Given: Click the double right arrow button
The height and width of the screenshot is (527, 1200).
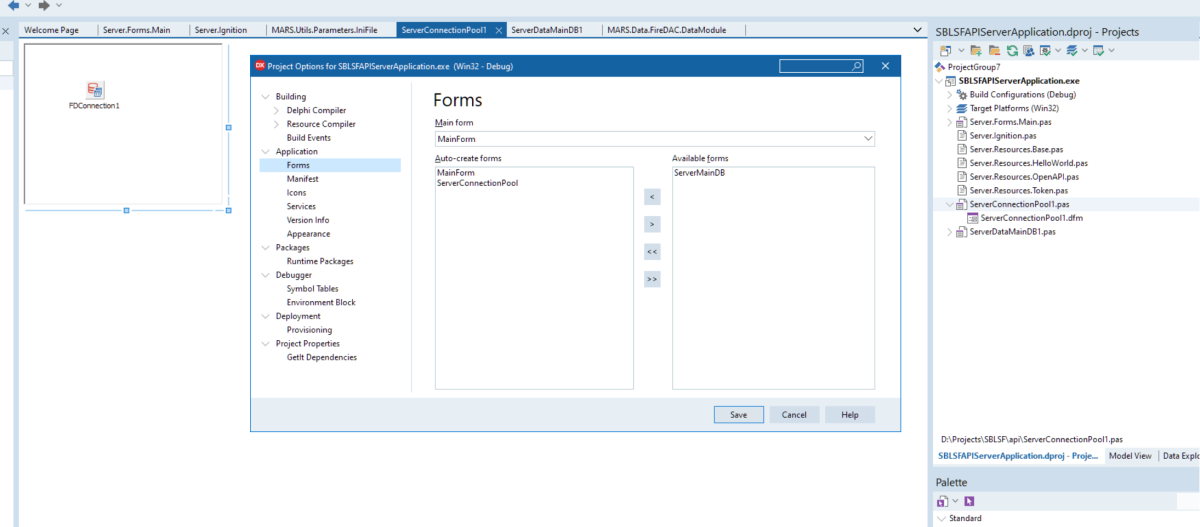Looking at the screenshot, I should pos(652,279).
